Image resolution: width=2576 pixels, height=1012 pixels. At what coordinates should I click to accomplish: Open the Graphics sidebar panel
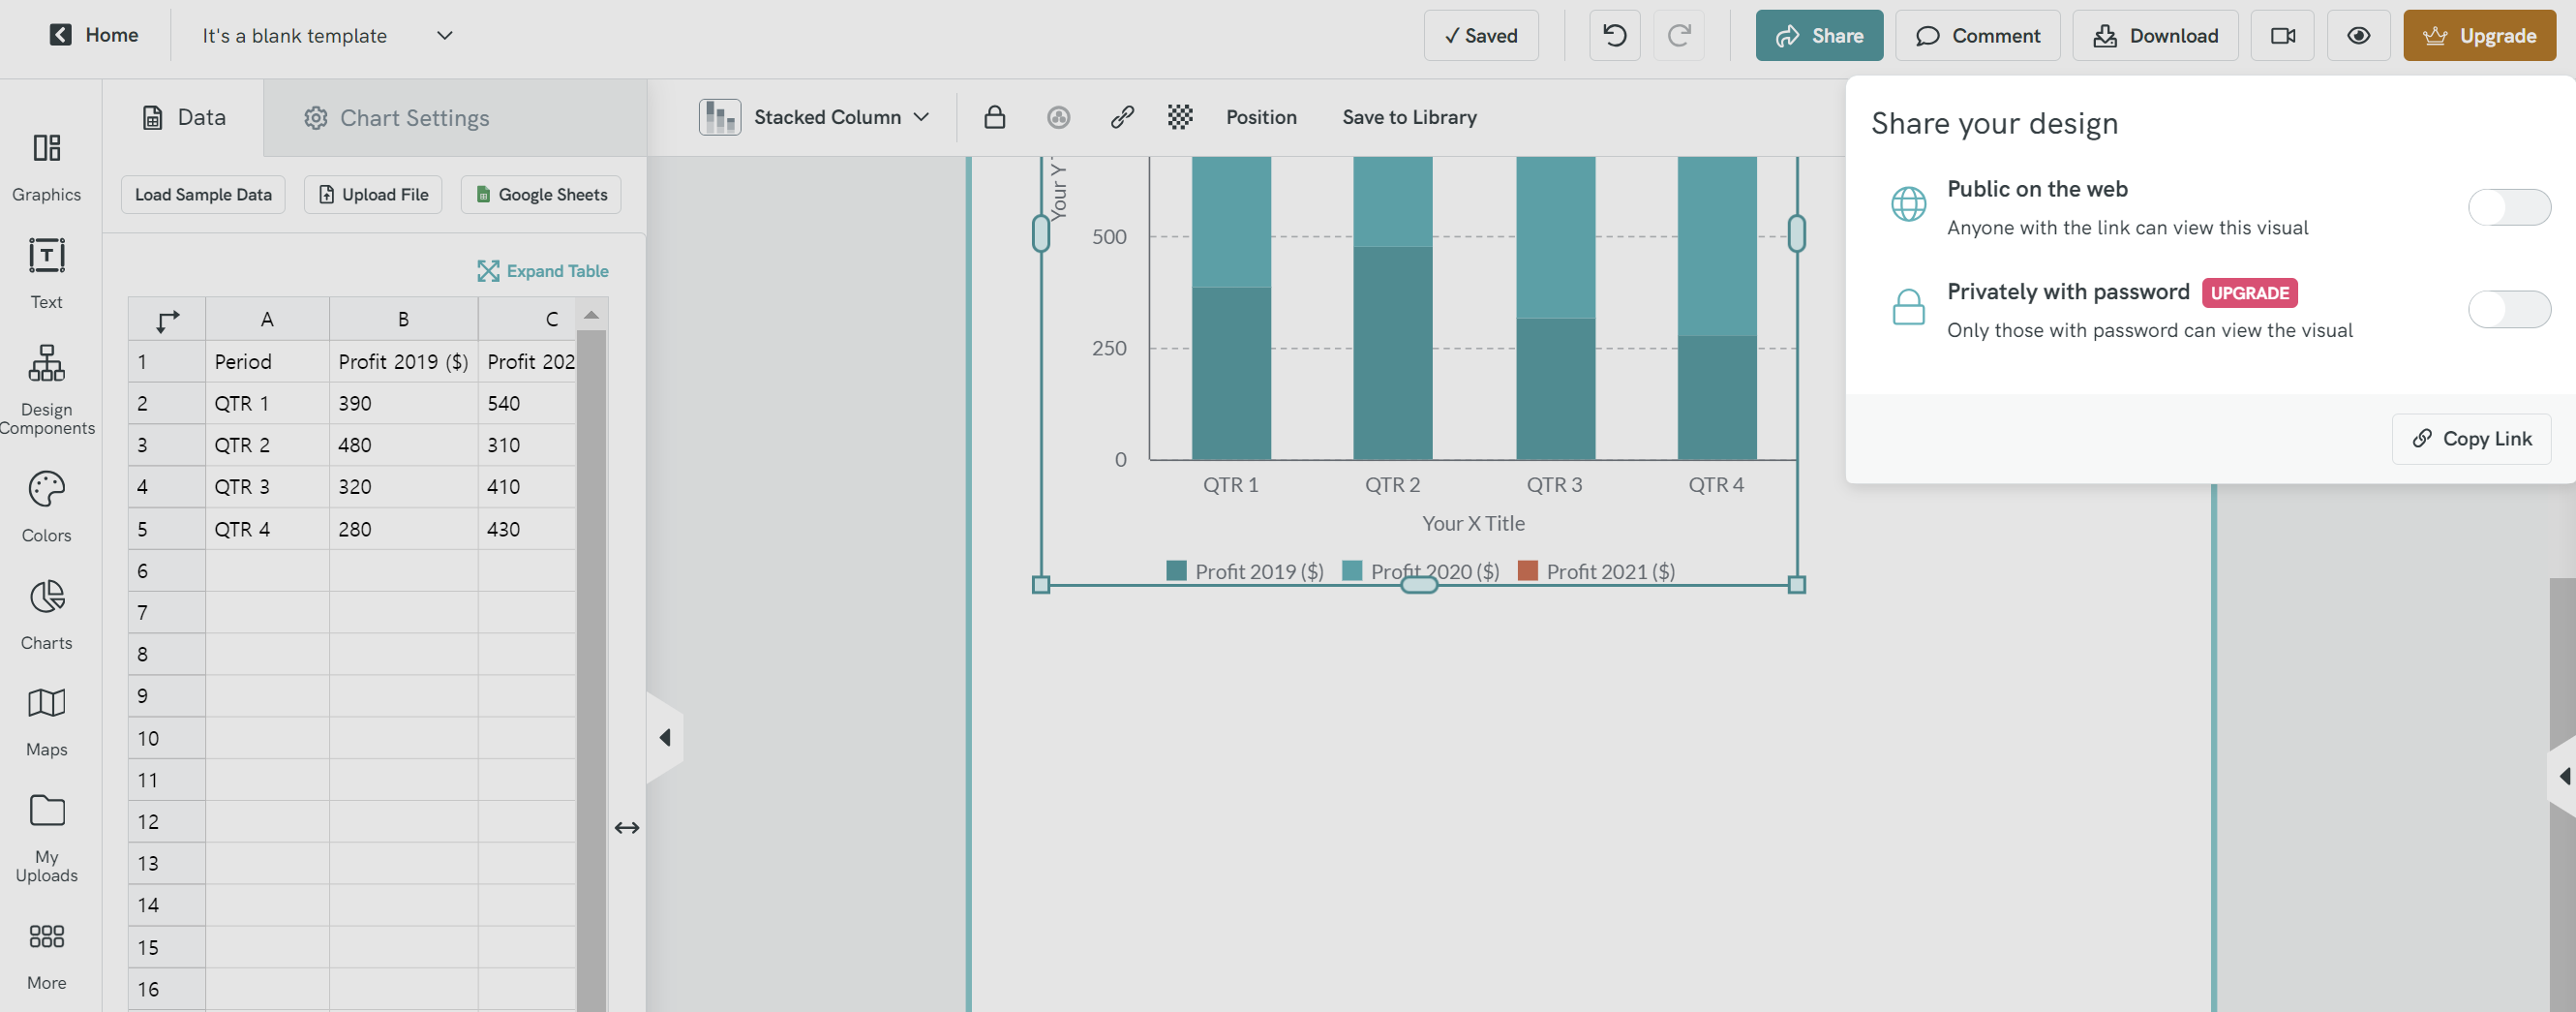coord(46,167)
